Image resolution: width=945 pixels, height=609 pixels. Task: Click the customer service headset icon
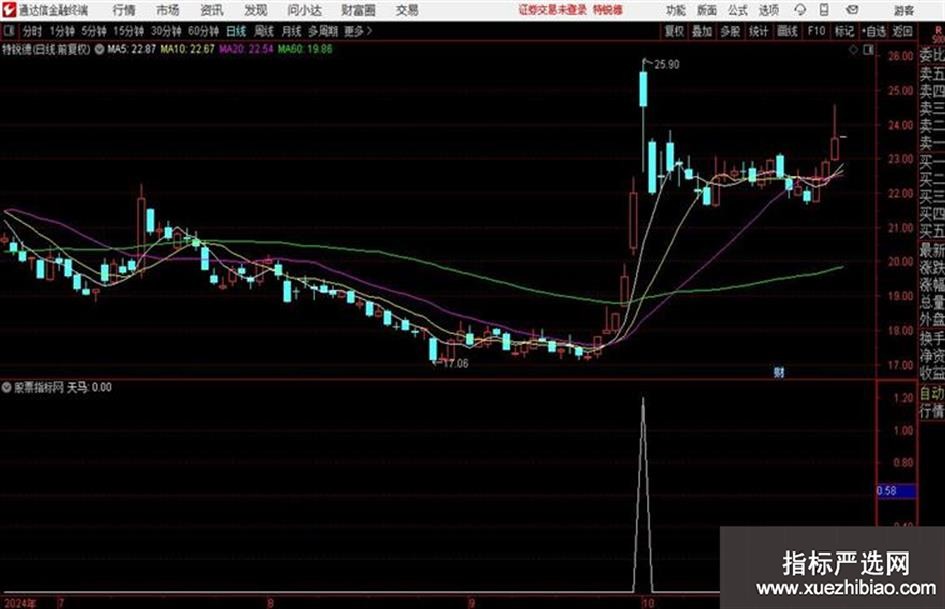coord(800,10)
